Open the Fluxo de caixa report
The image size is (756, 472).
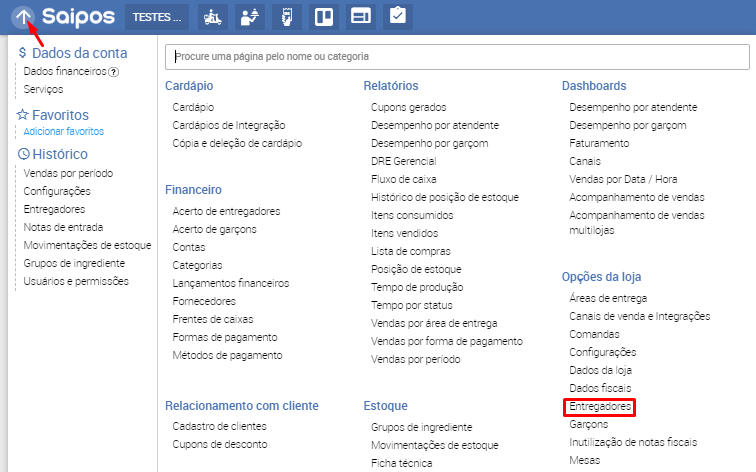pos(403,179)
